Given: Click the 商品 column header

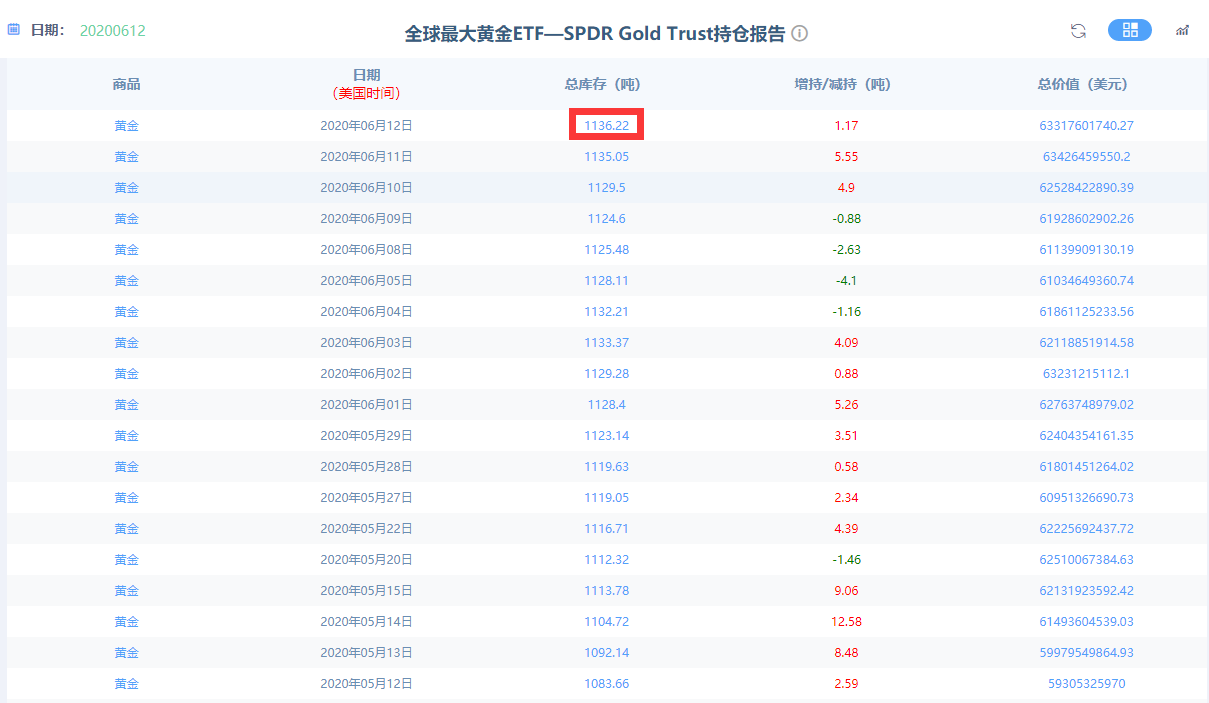Looking at the screenshot, I should (x=127, y=85).
